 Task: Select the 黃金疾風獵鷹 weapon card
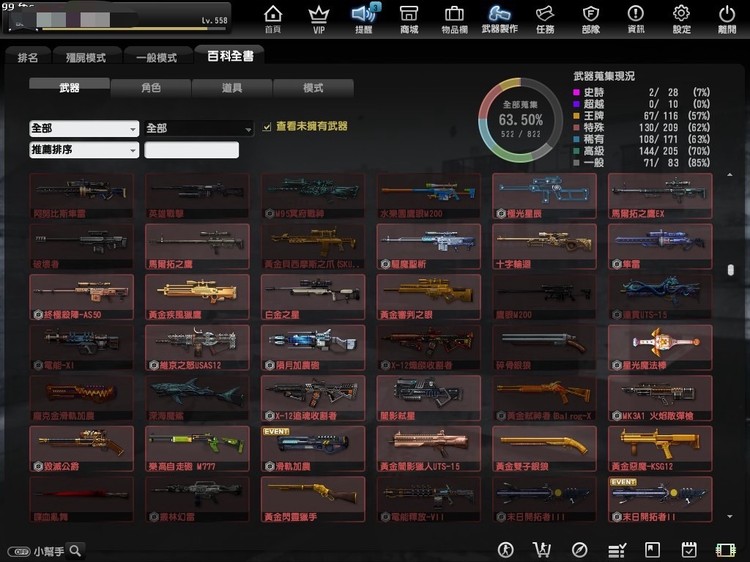tap(197, 297)
